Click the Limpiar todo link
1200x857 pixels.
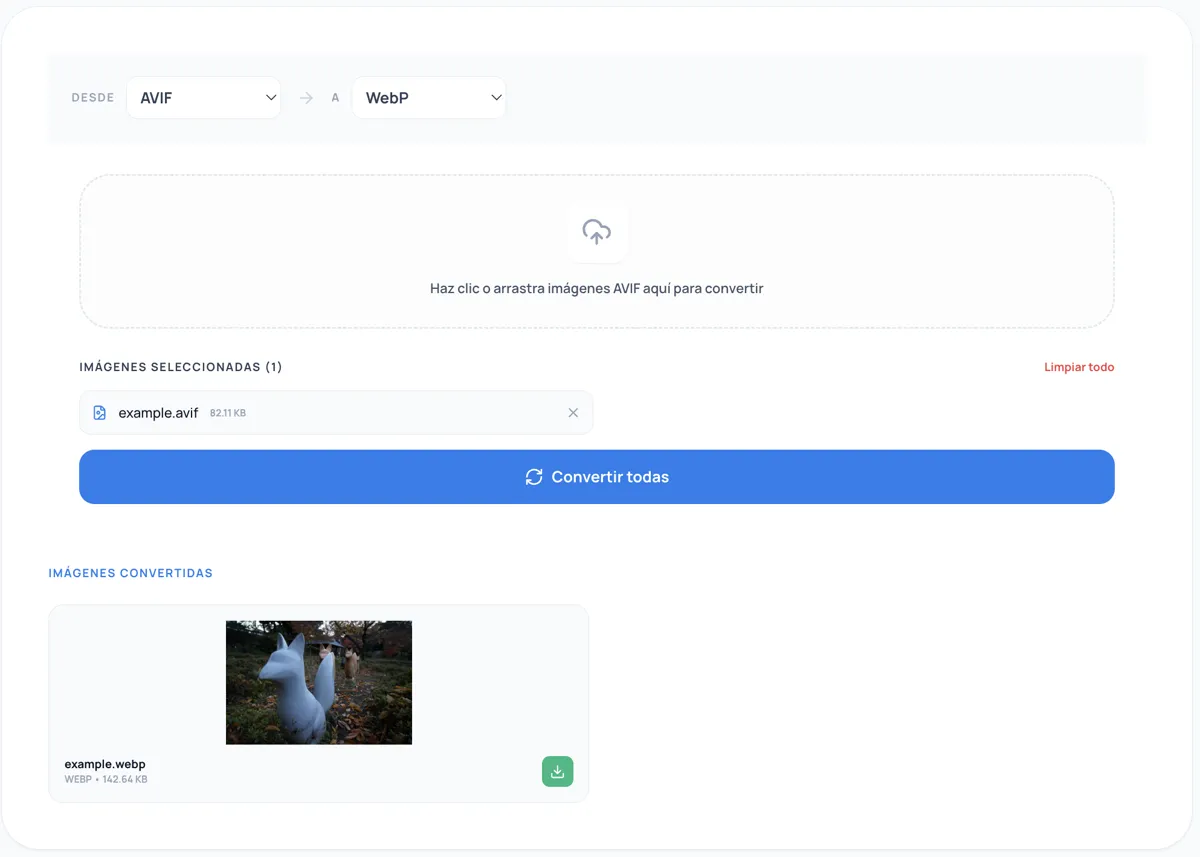(1079, 367)
